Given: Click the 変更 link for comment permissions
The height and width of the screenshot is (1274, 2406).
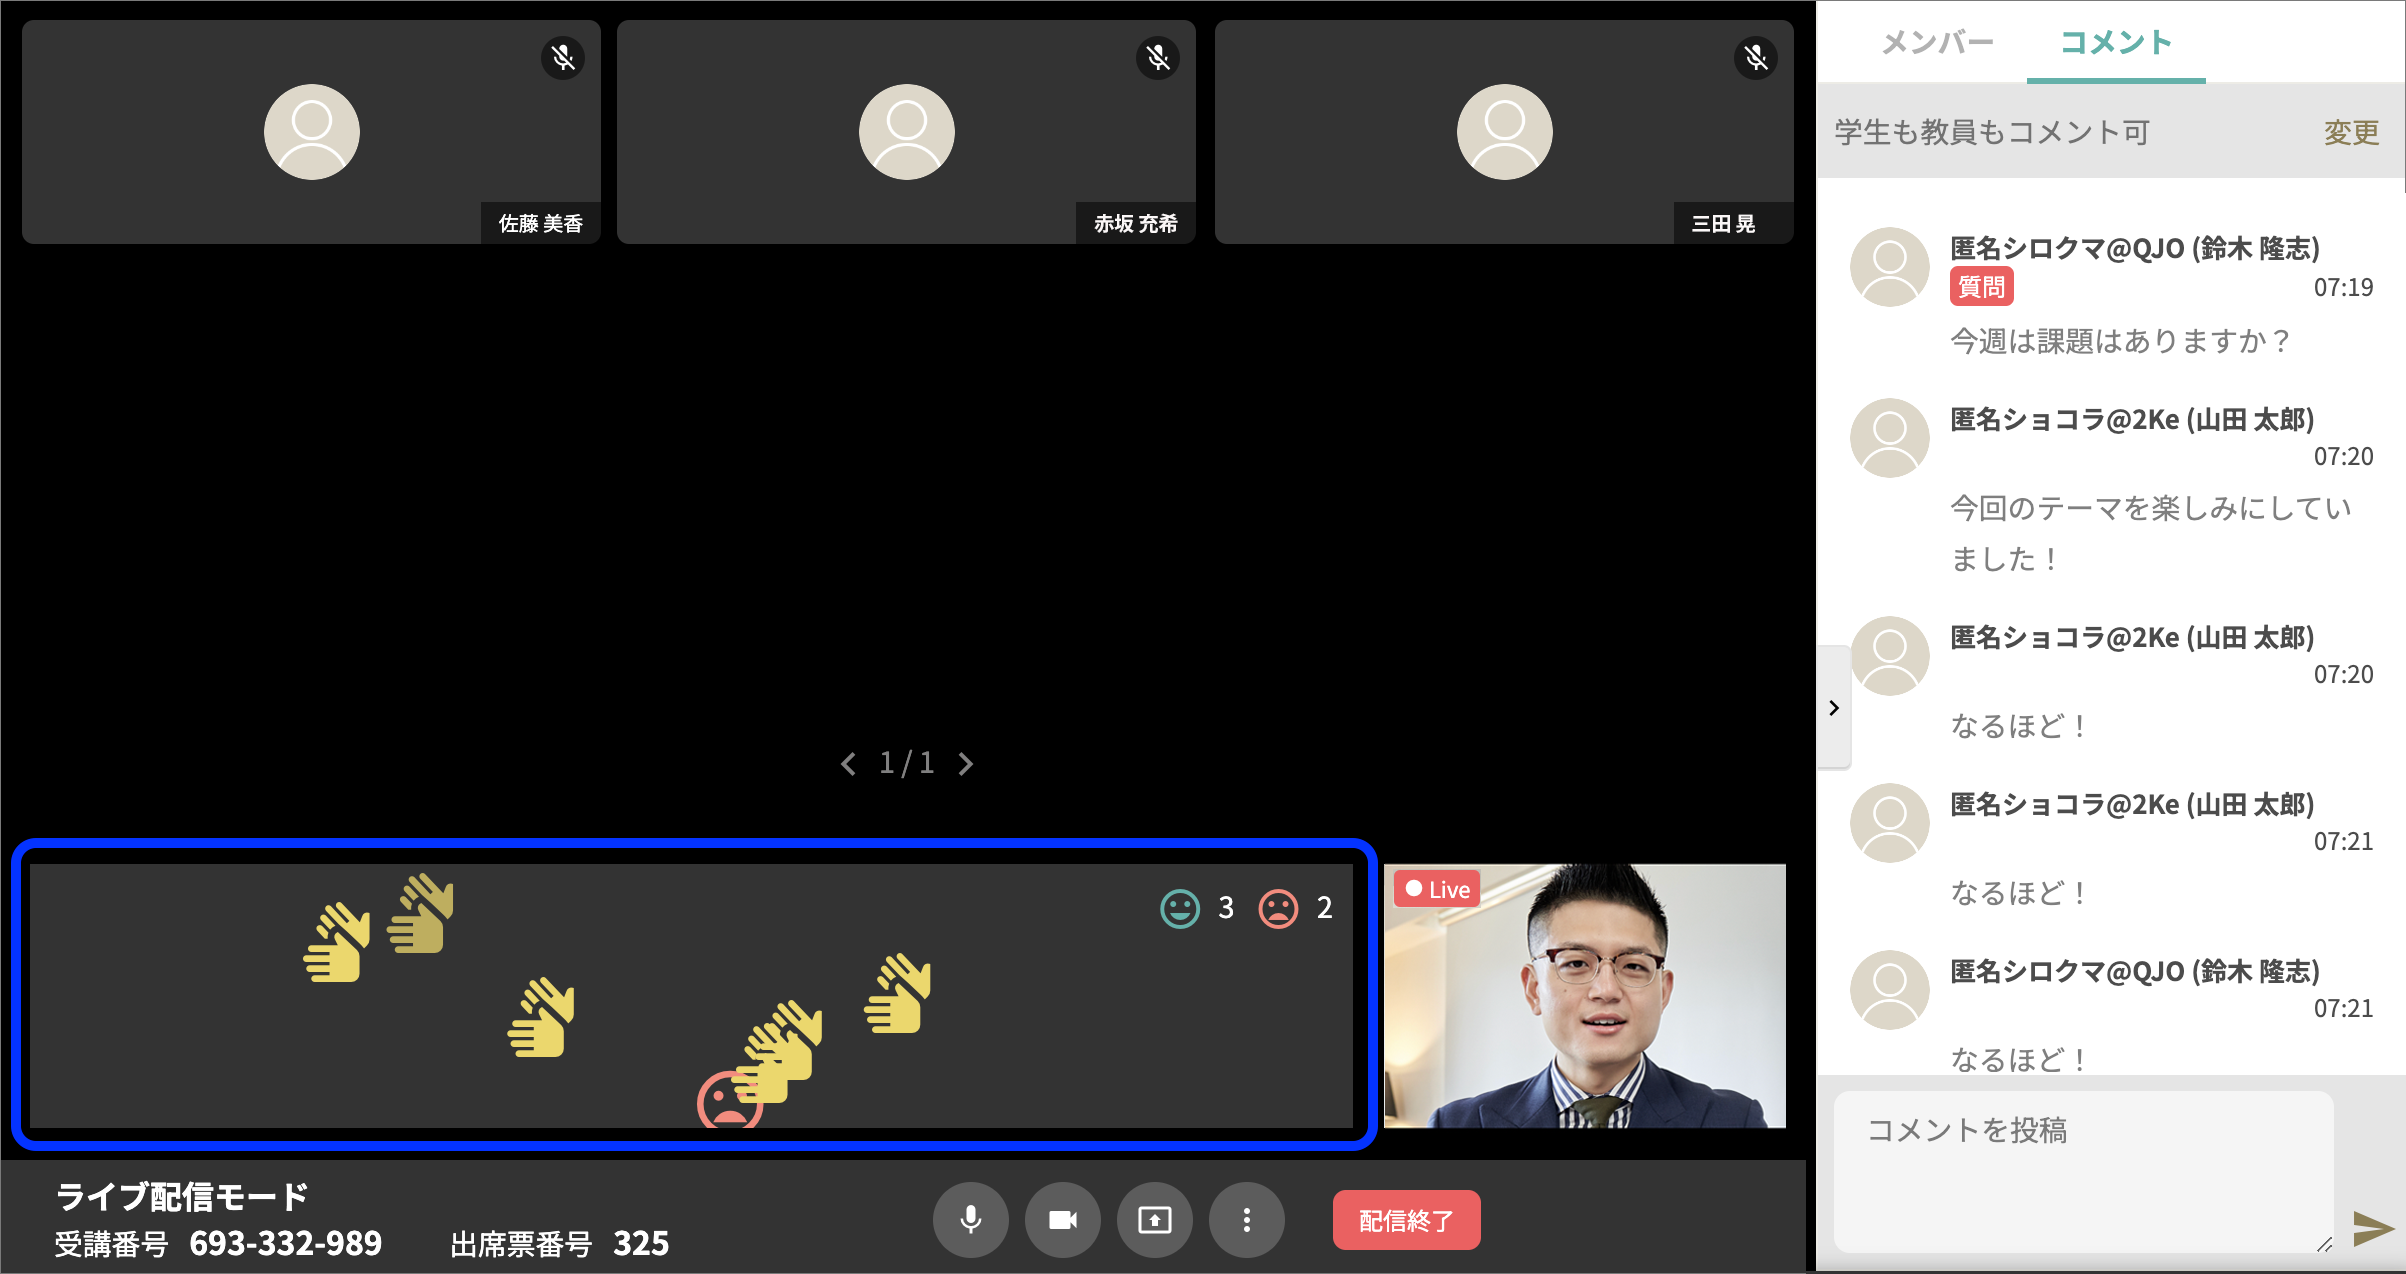Looking at the screenshot, I should pyautogui.click(x=2351, y=132).
